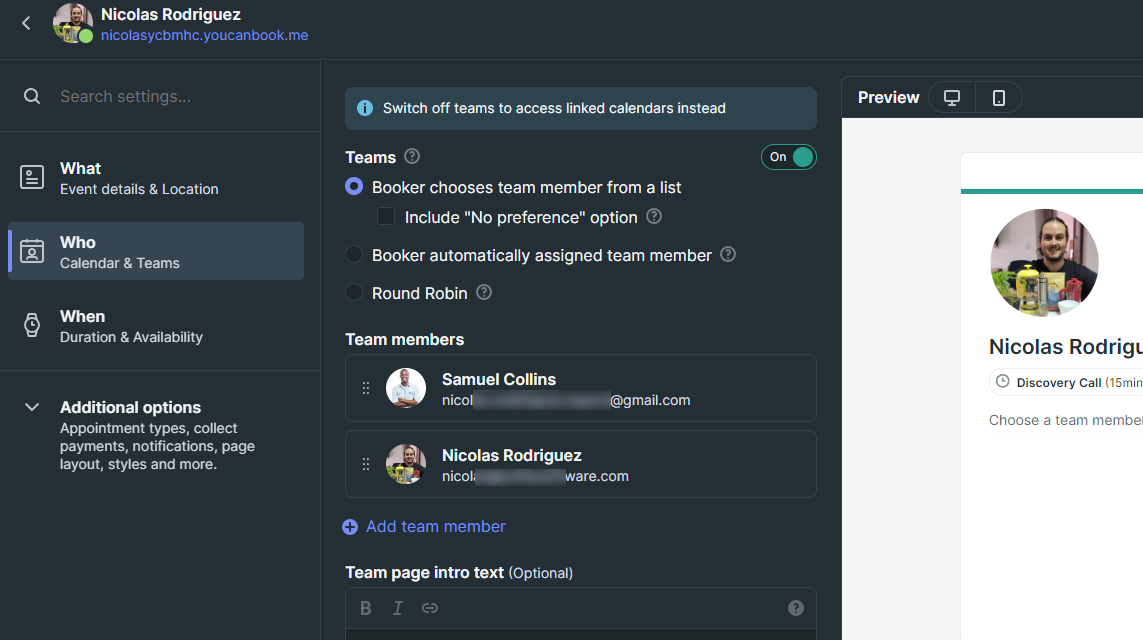1143x640 pixels.
Task: Open the What Event details & Location tab
Action: tap(156, 178)
